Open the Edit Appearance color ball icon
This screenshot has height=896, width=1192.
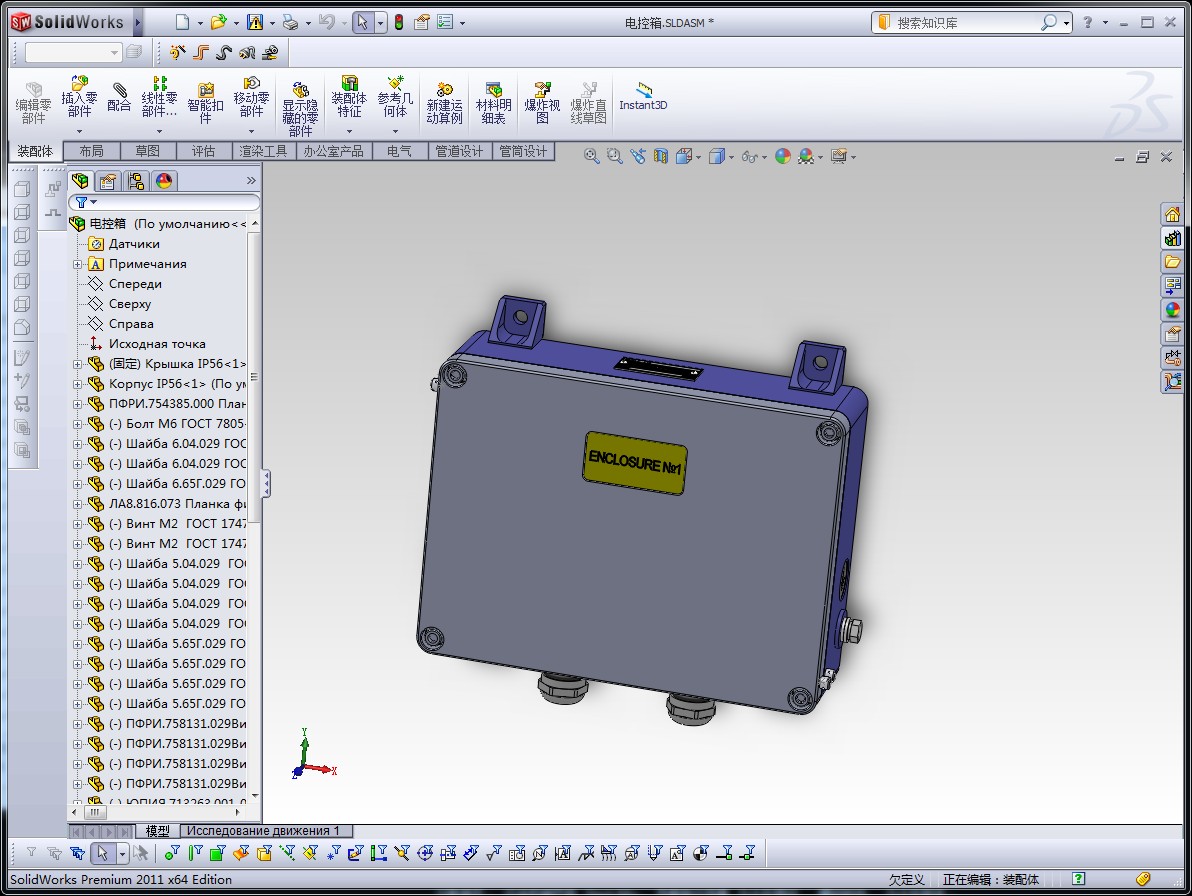click(783, 156)
